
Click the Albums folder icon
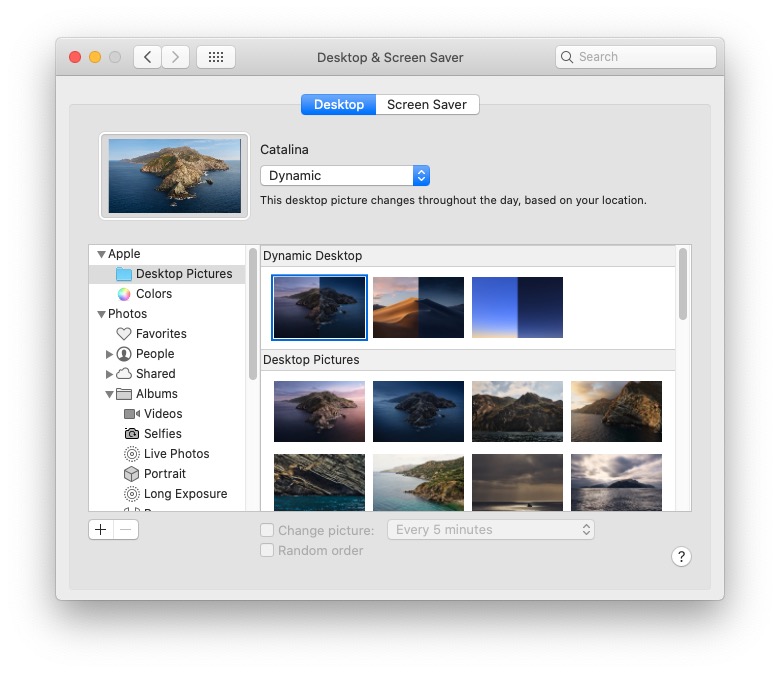click(x=124, y=394)
